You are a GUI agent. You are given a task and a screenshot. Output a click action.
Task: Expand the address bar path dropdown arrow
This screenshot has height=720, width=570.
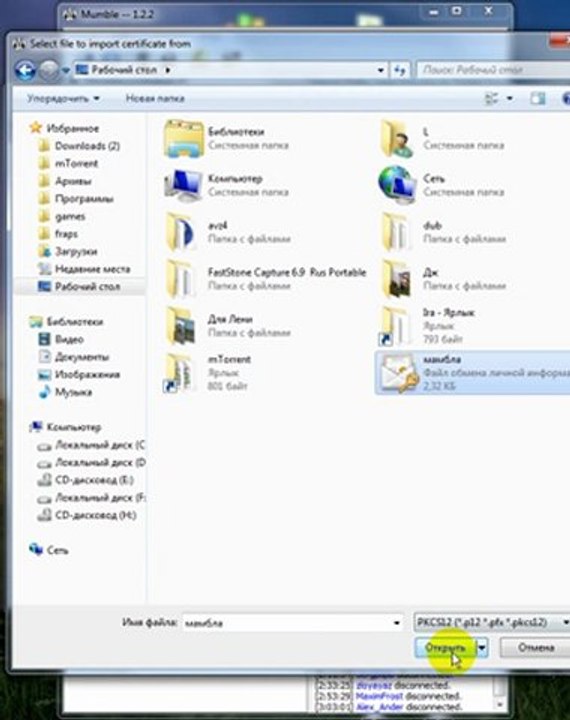coord(380,70)
